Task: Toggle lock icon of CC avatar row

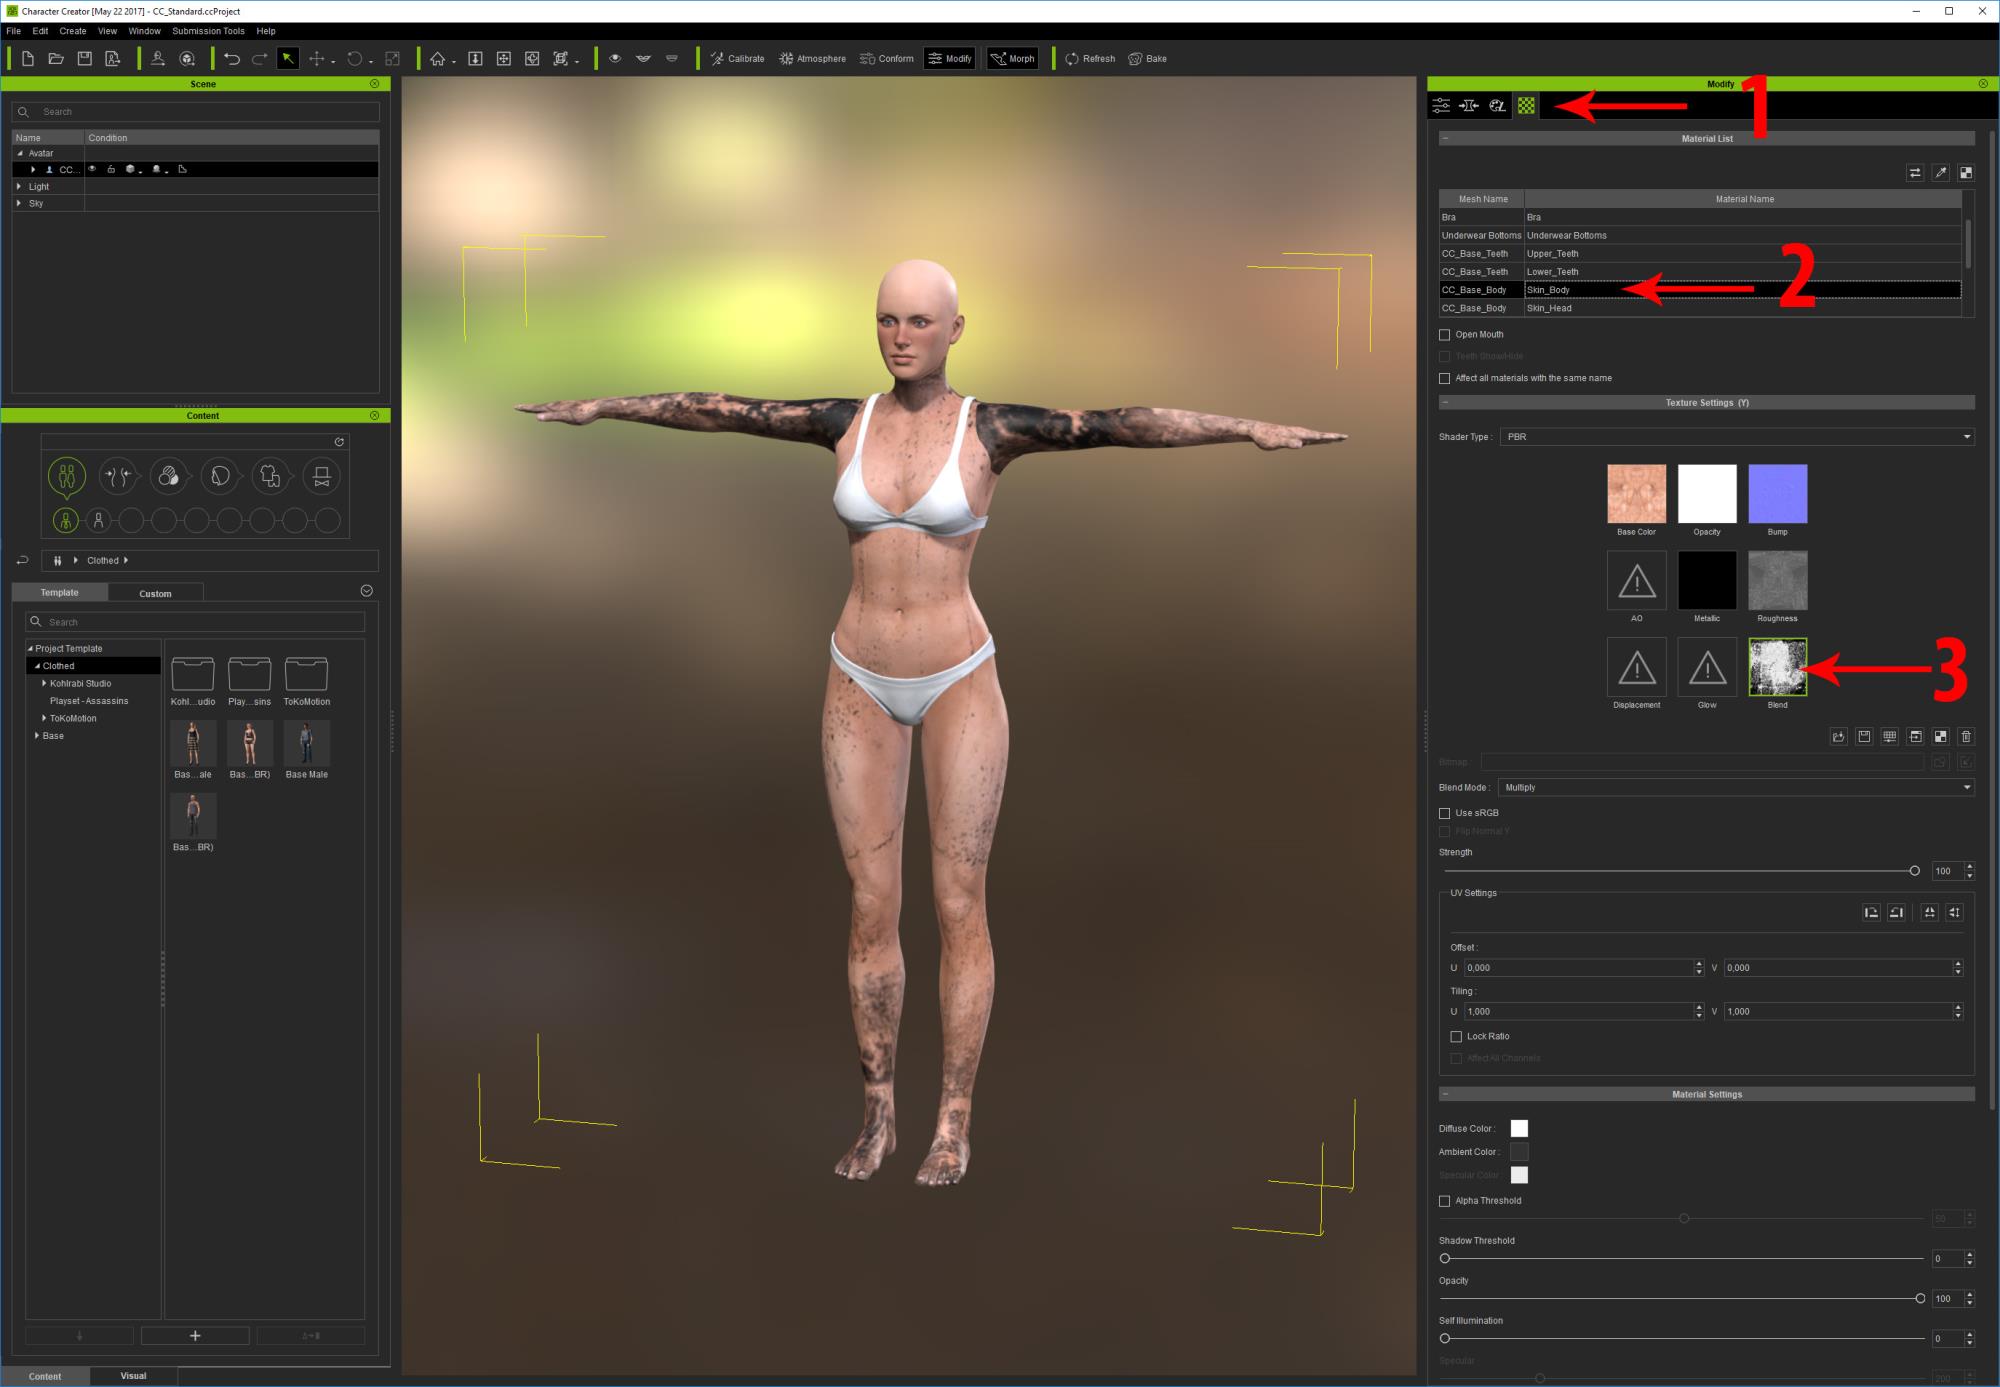Action: pyautogui.click(x=111, y=170)
